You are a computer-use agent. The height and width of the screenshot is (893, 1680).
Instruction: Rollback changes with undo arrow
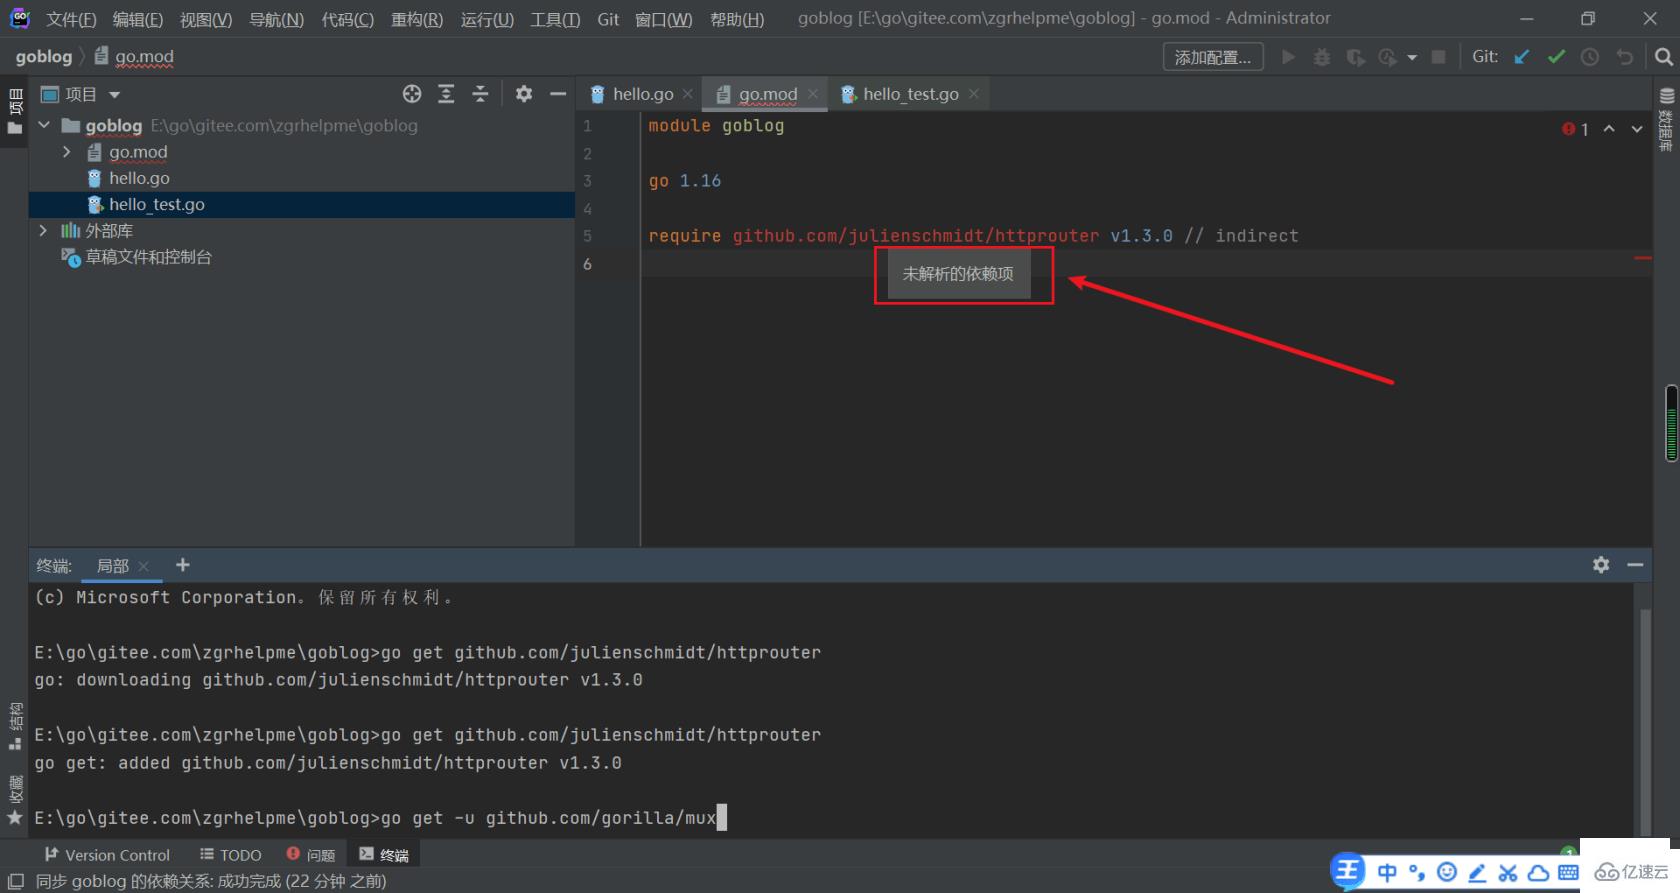tap(1625, 57)
